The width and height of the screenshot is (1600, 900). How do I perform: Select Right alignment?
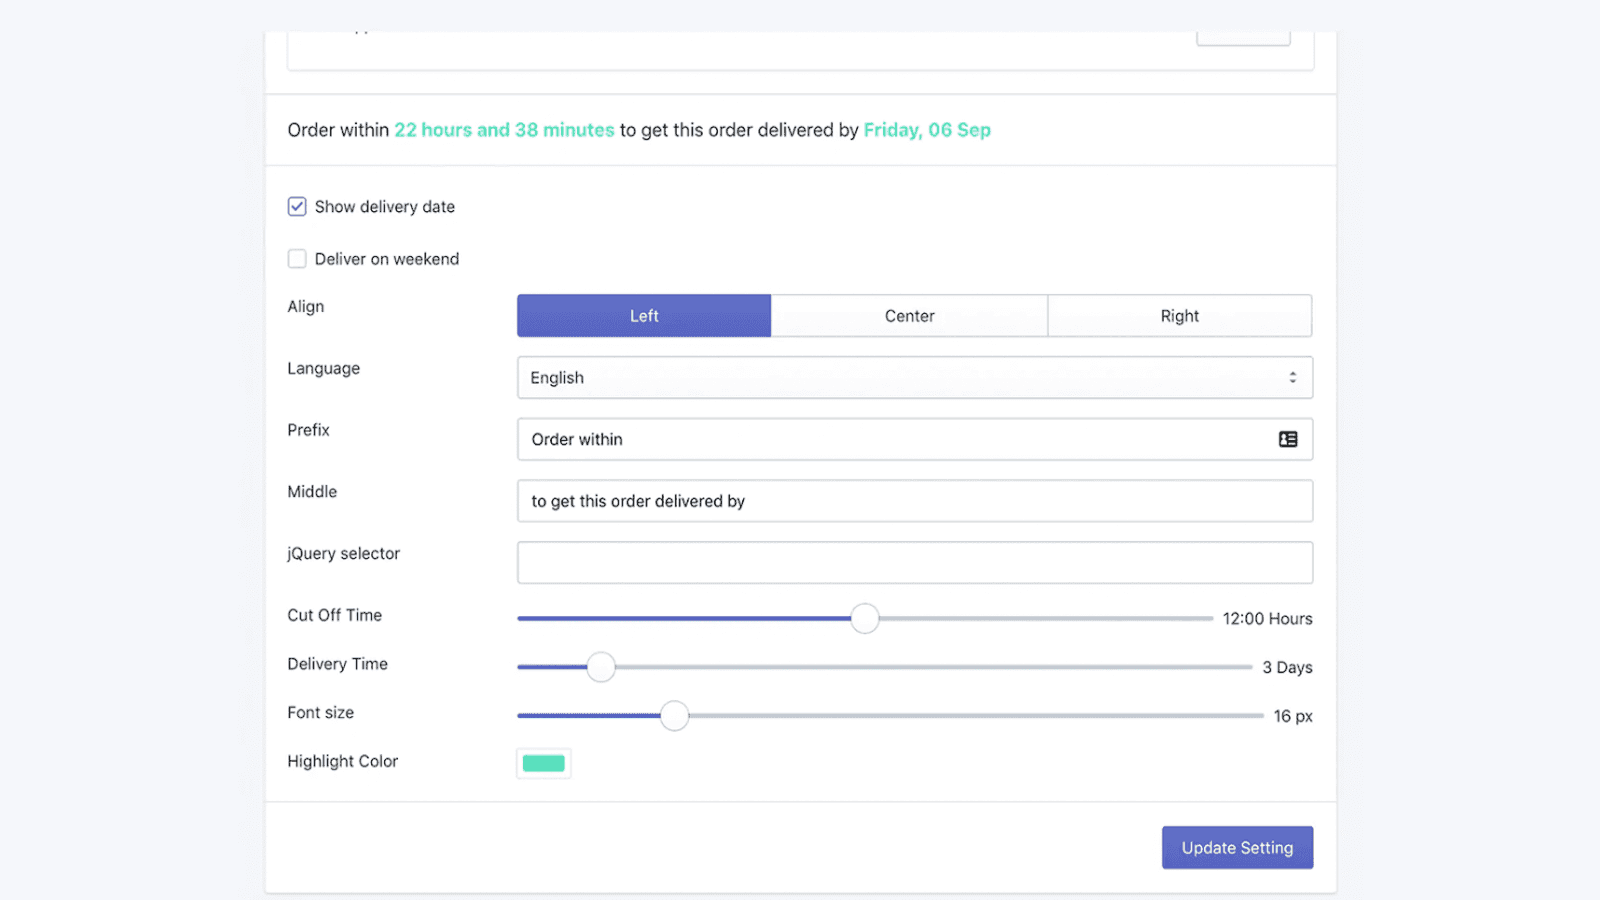pyautogui.click(x=1179, y=315)
